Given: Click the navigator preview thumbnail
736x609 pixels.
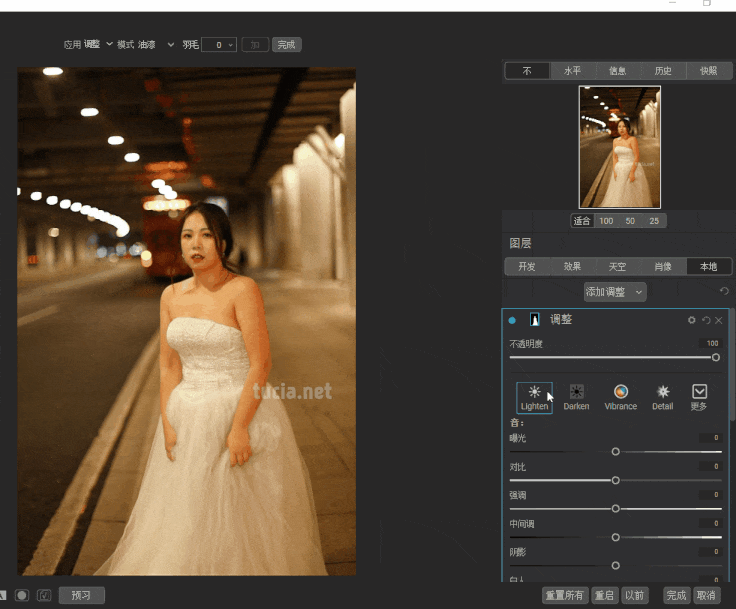Looking at the screenshot, I should pos(619,146).
